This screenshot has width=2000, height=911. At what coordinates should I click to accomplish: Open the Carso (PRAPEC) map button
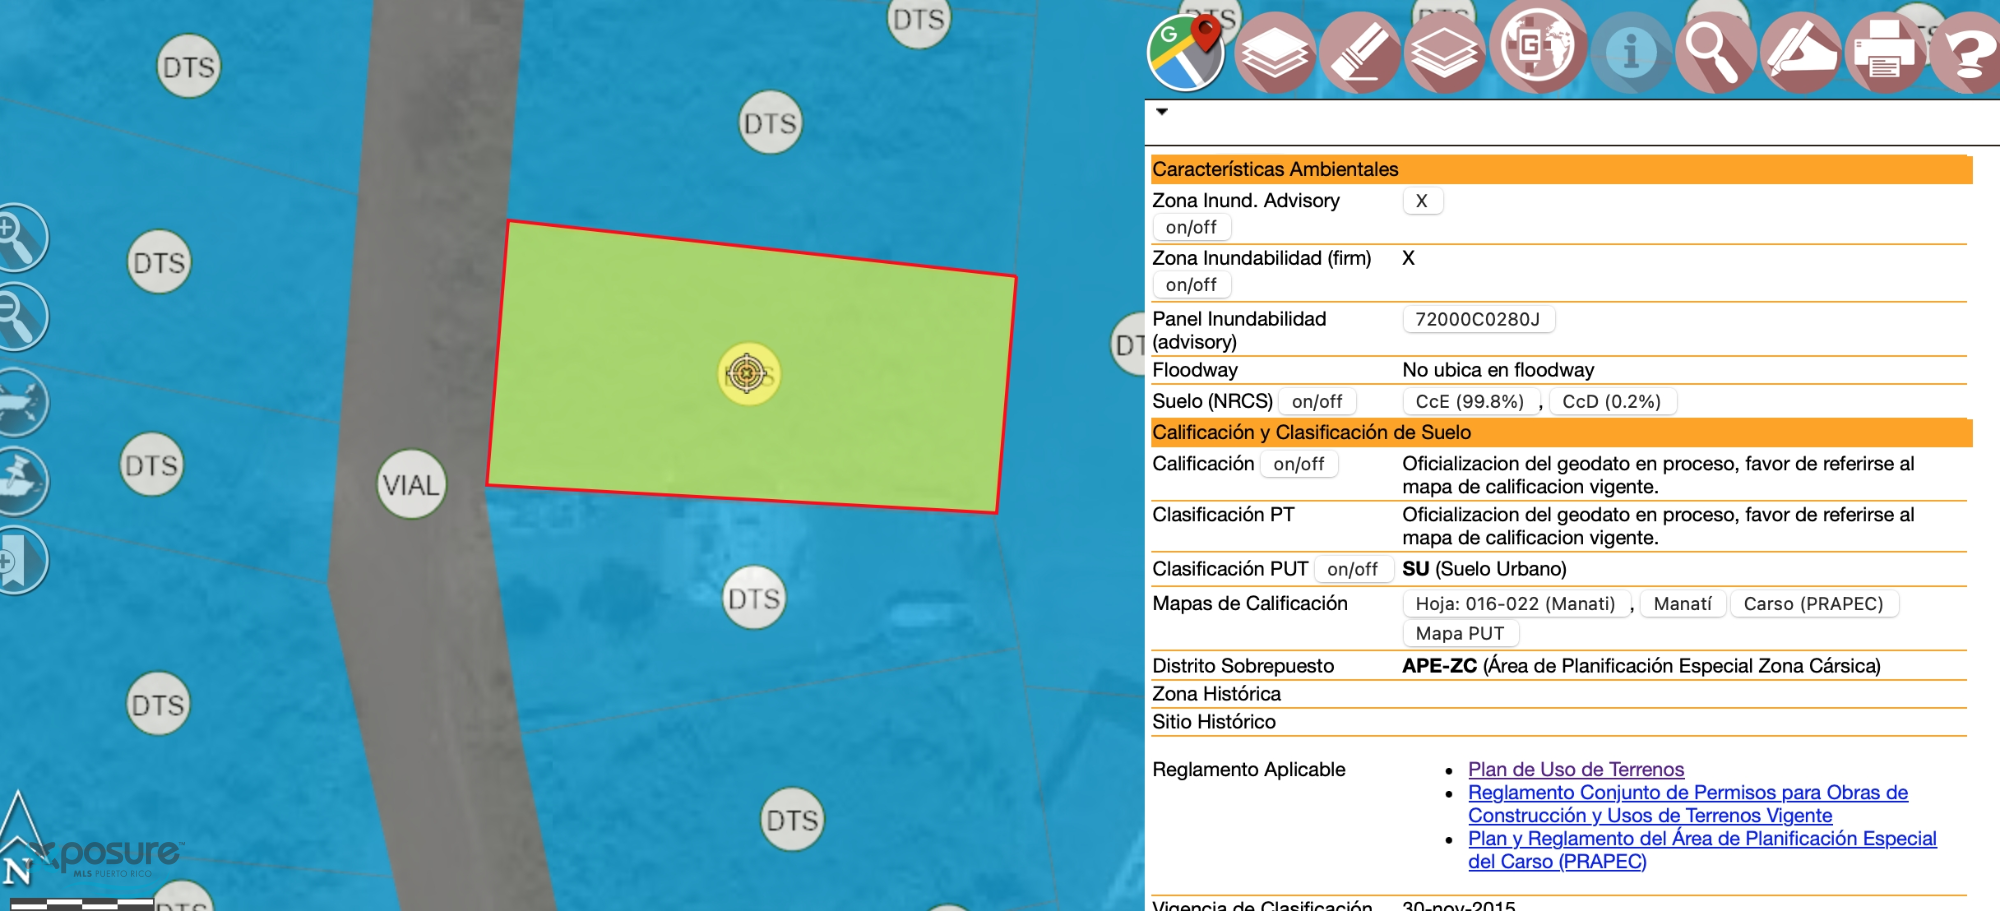(1813, 604)
